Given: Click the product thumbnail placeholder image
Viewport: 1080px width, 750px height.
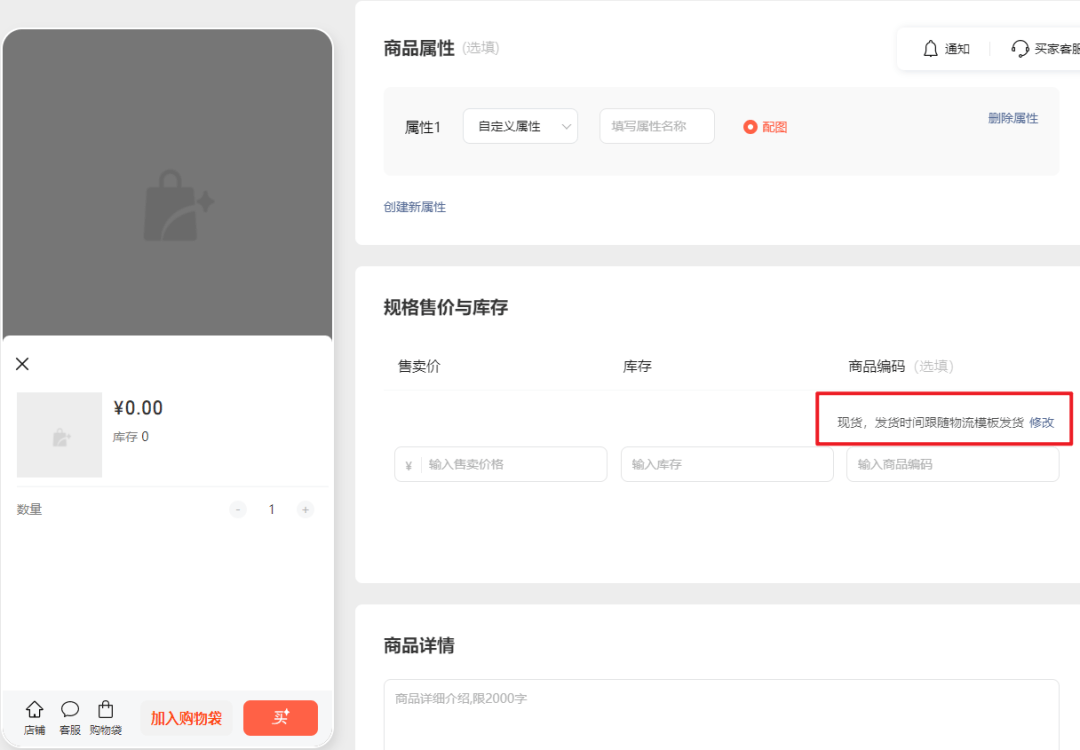Looking at the screenshot, I should click(60, 435).
